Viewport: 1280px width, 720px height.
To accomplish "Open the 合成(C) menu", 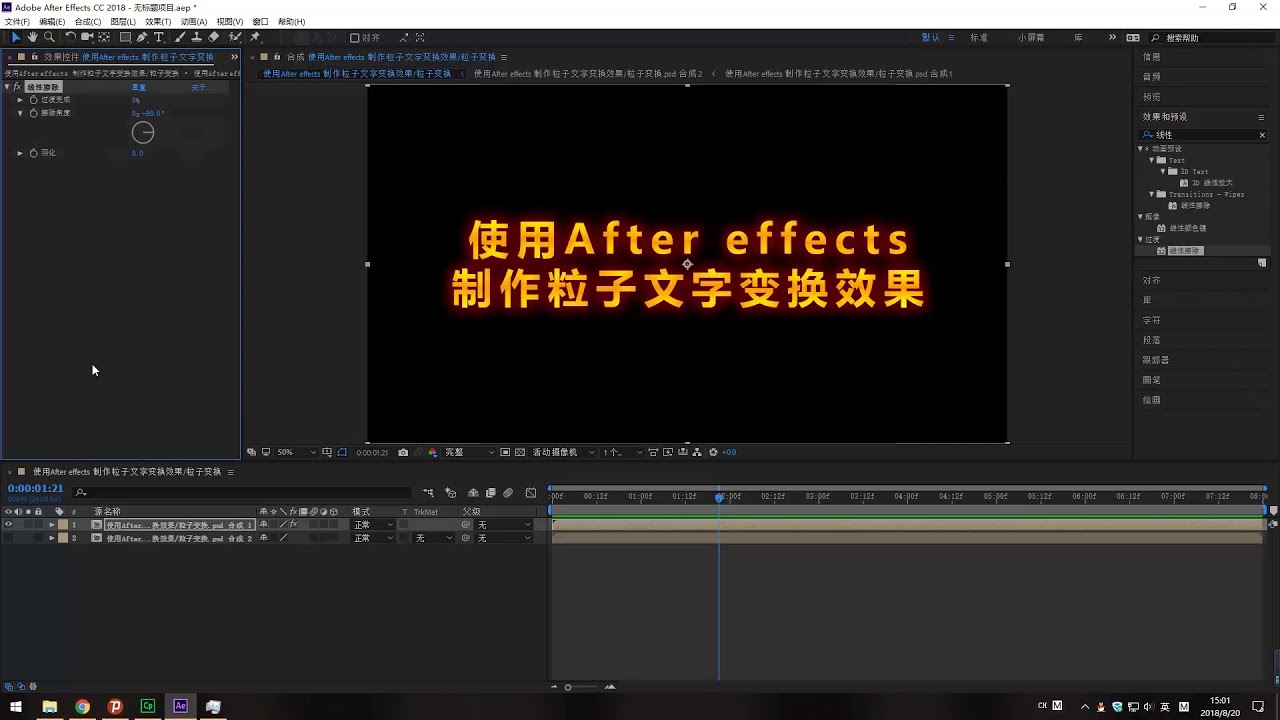I will 88,21.
